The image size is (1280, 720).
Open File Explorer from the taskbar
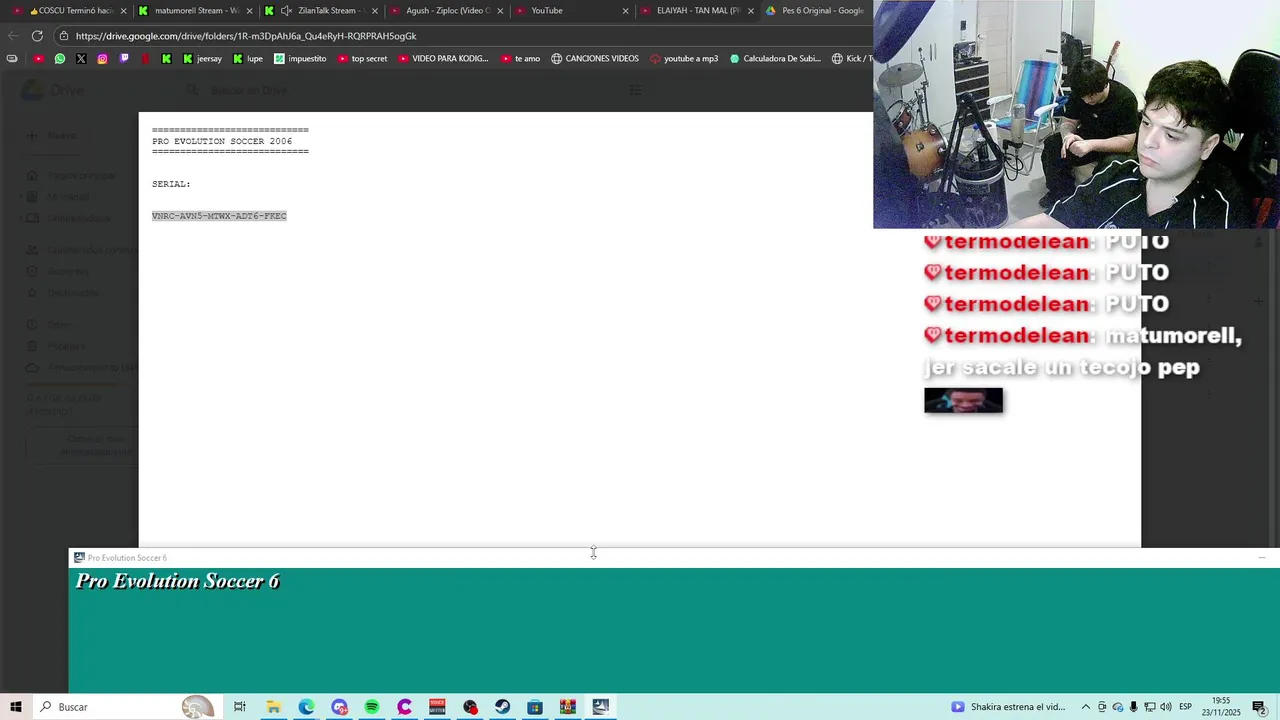click(x=273, y=707)
